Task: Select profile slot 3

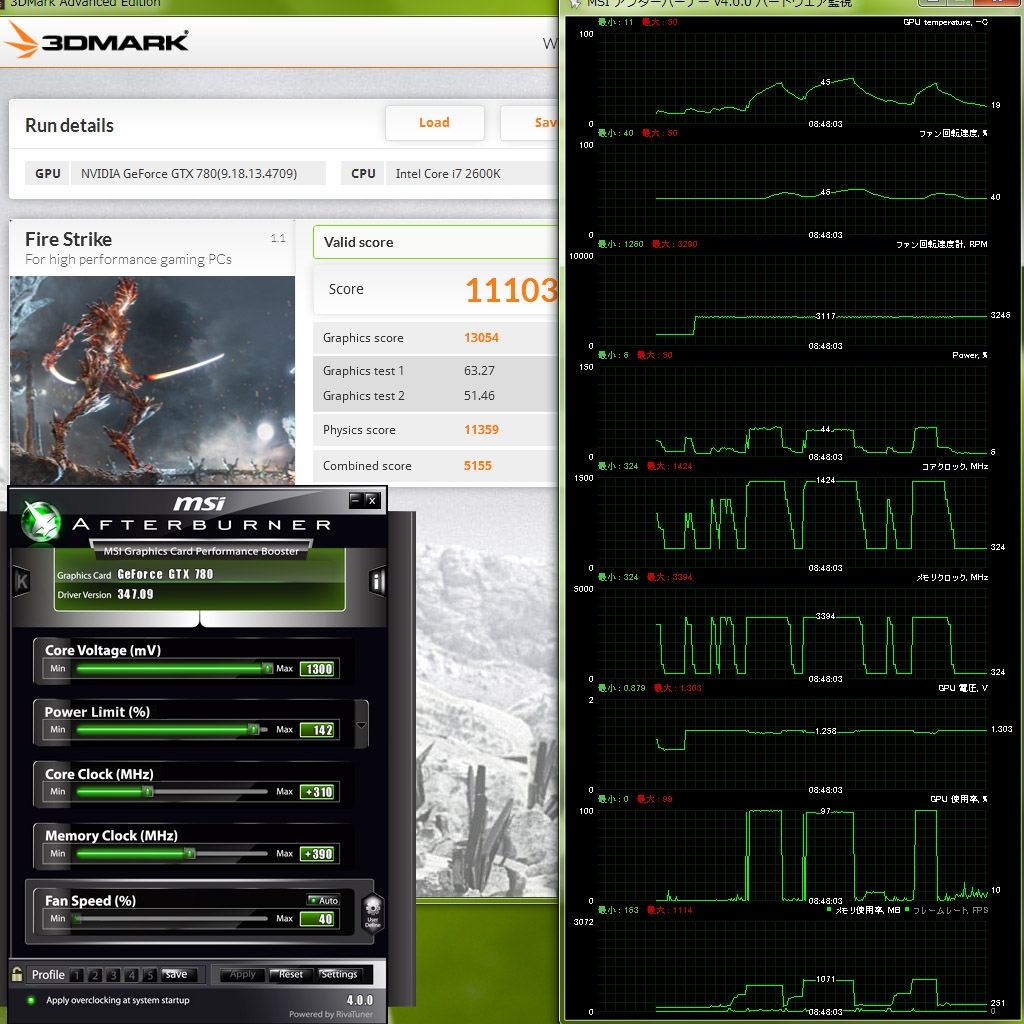Action: click(113, 974)
